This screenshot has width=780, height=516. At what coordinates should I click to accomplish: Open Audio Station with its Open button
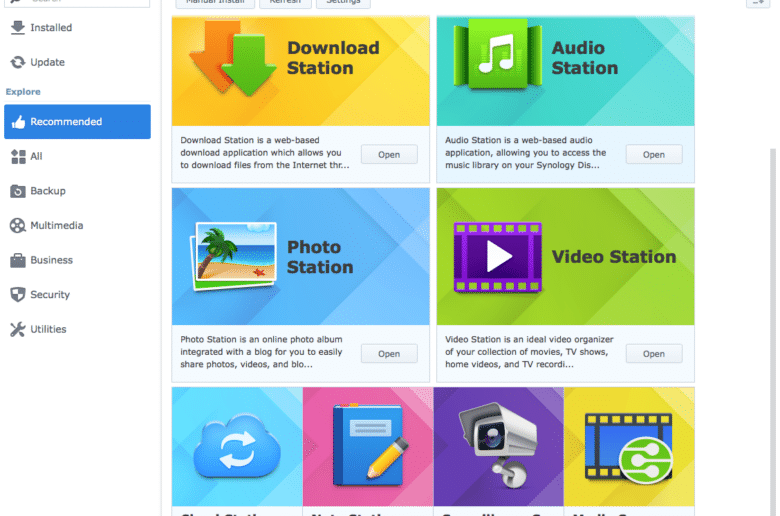coord(654,155)
